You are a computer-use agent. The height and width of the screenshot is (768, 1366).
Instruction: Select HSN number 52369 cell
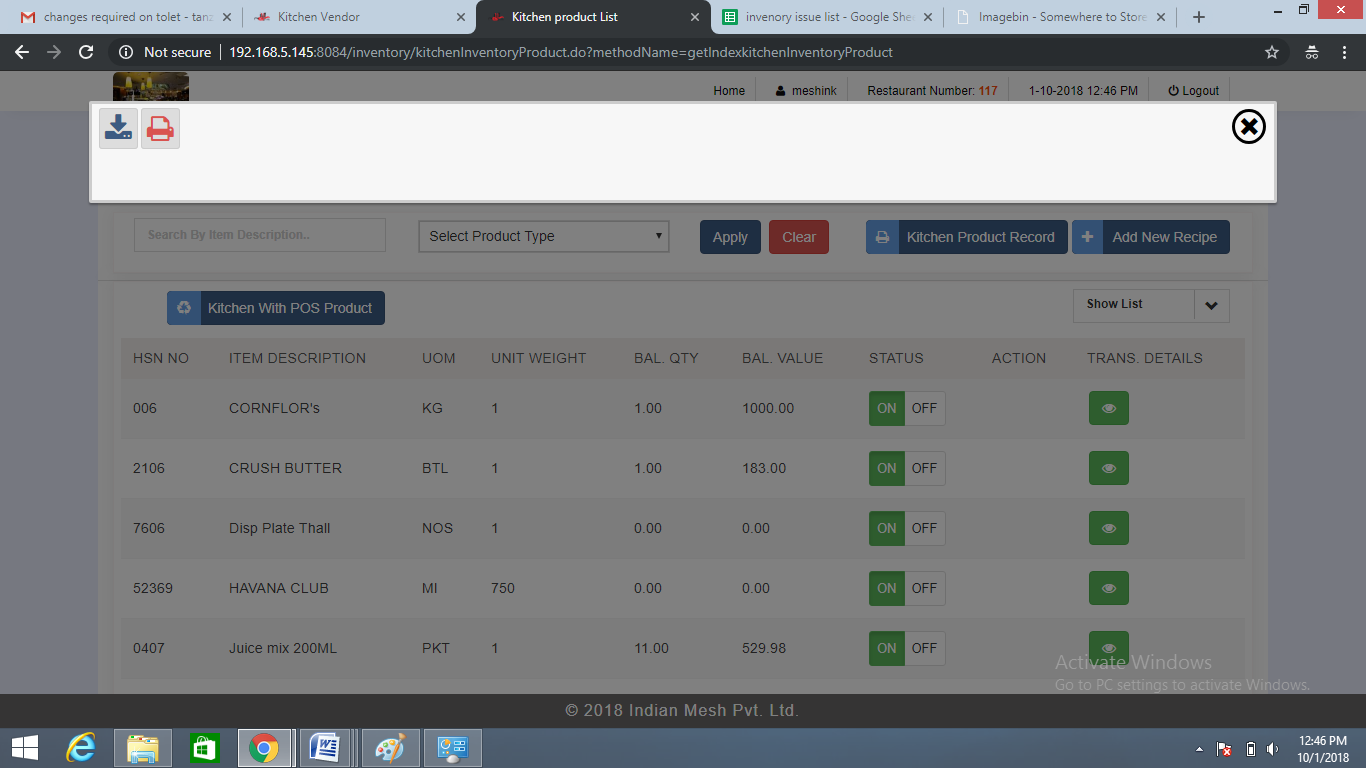(x=153, y=588)
